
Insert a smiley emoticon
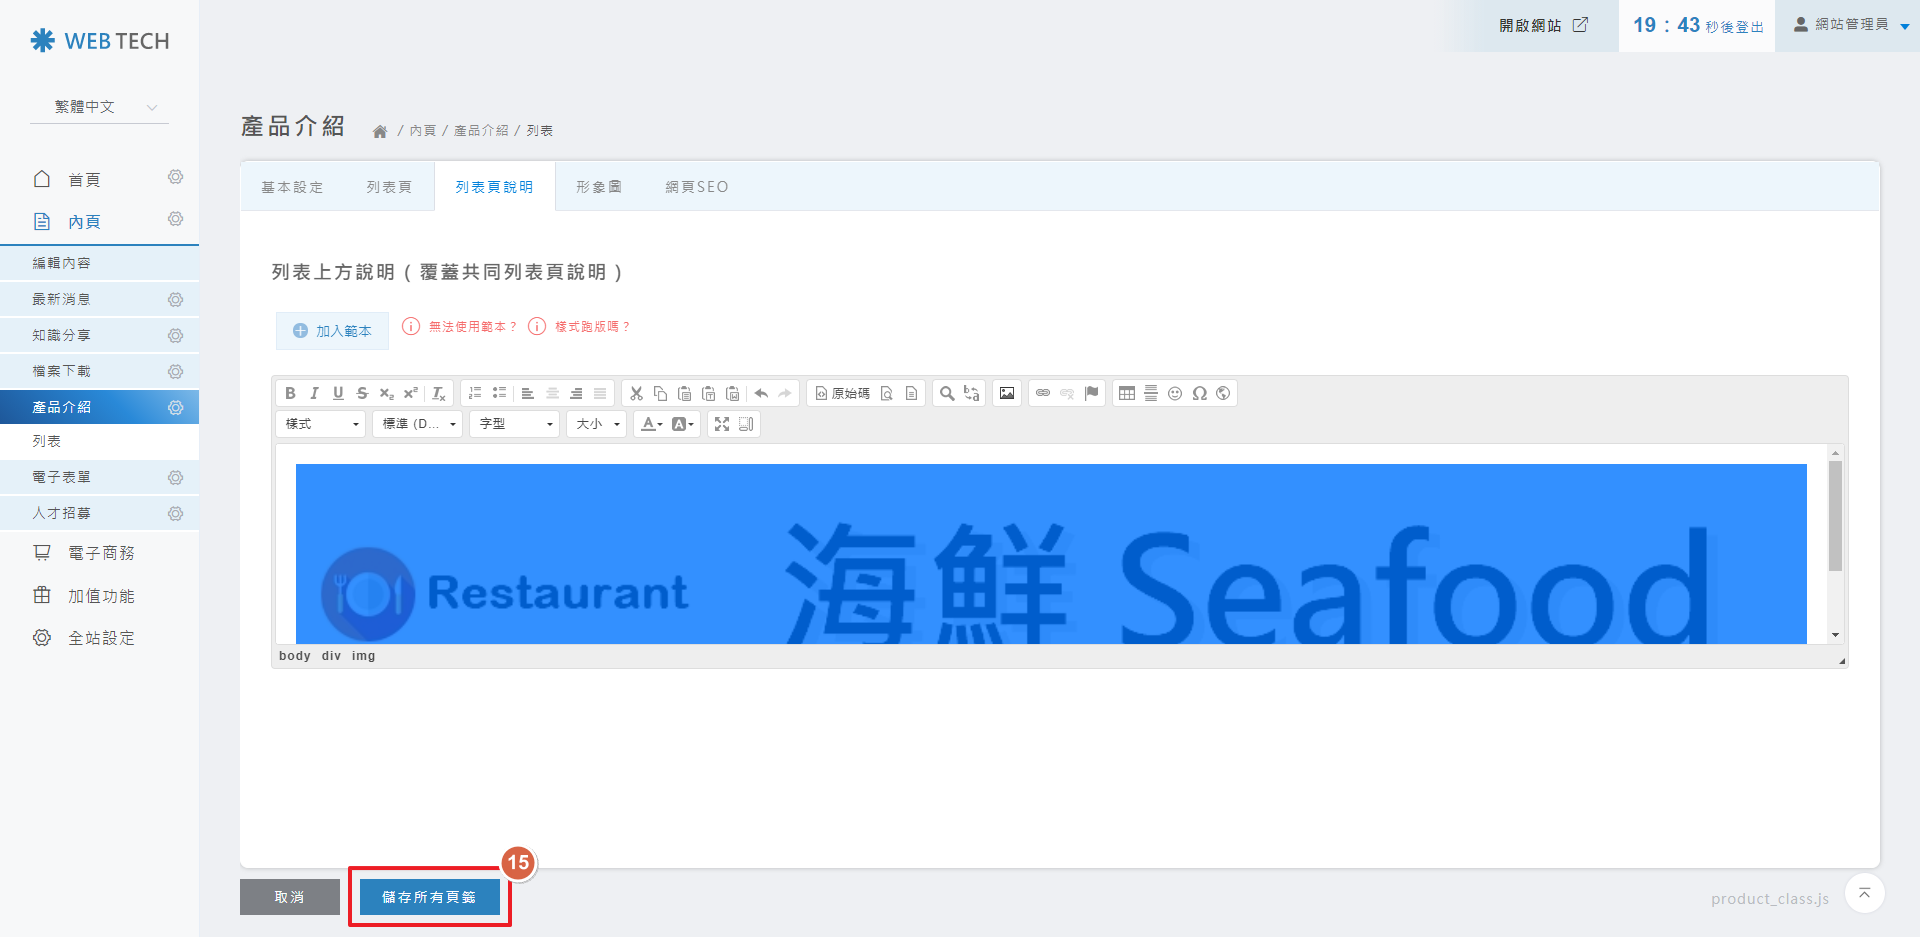1175,393
